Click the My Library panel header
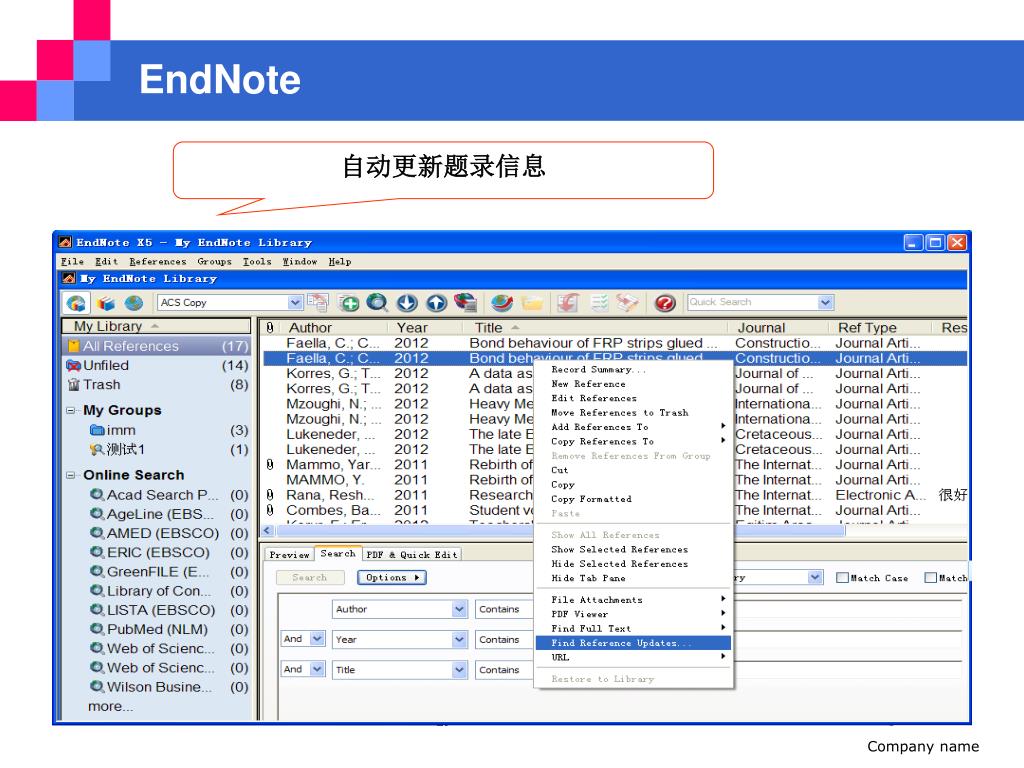 pos(156,326)
